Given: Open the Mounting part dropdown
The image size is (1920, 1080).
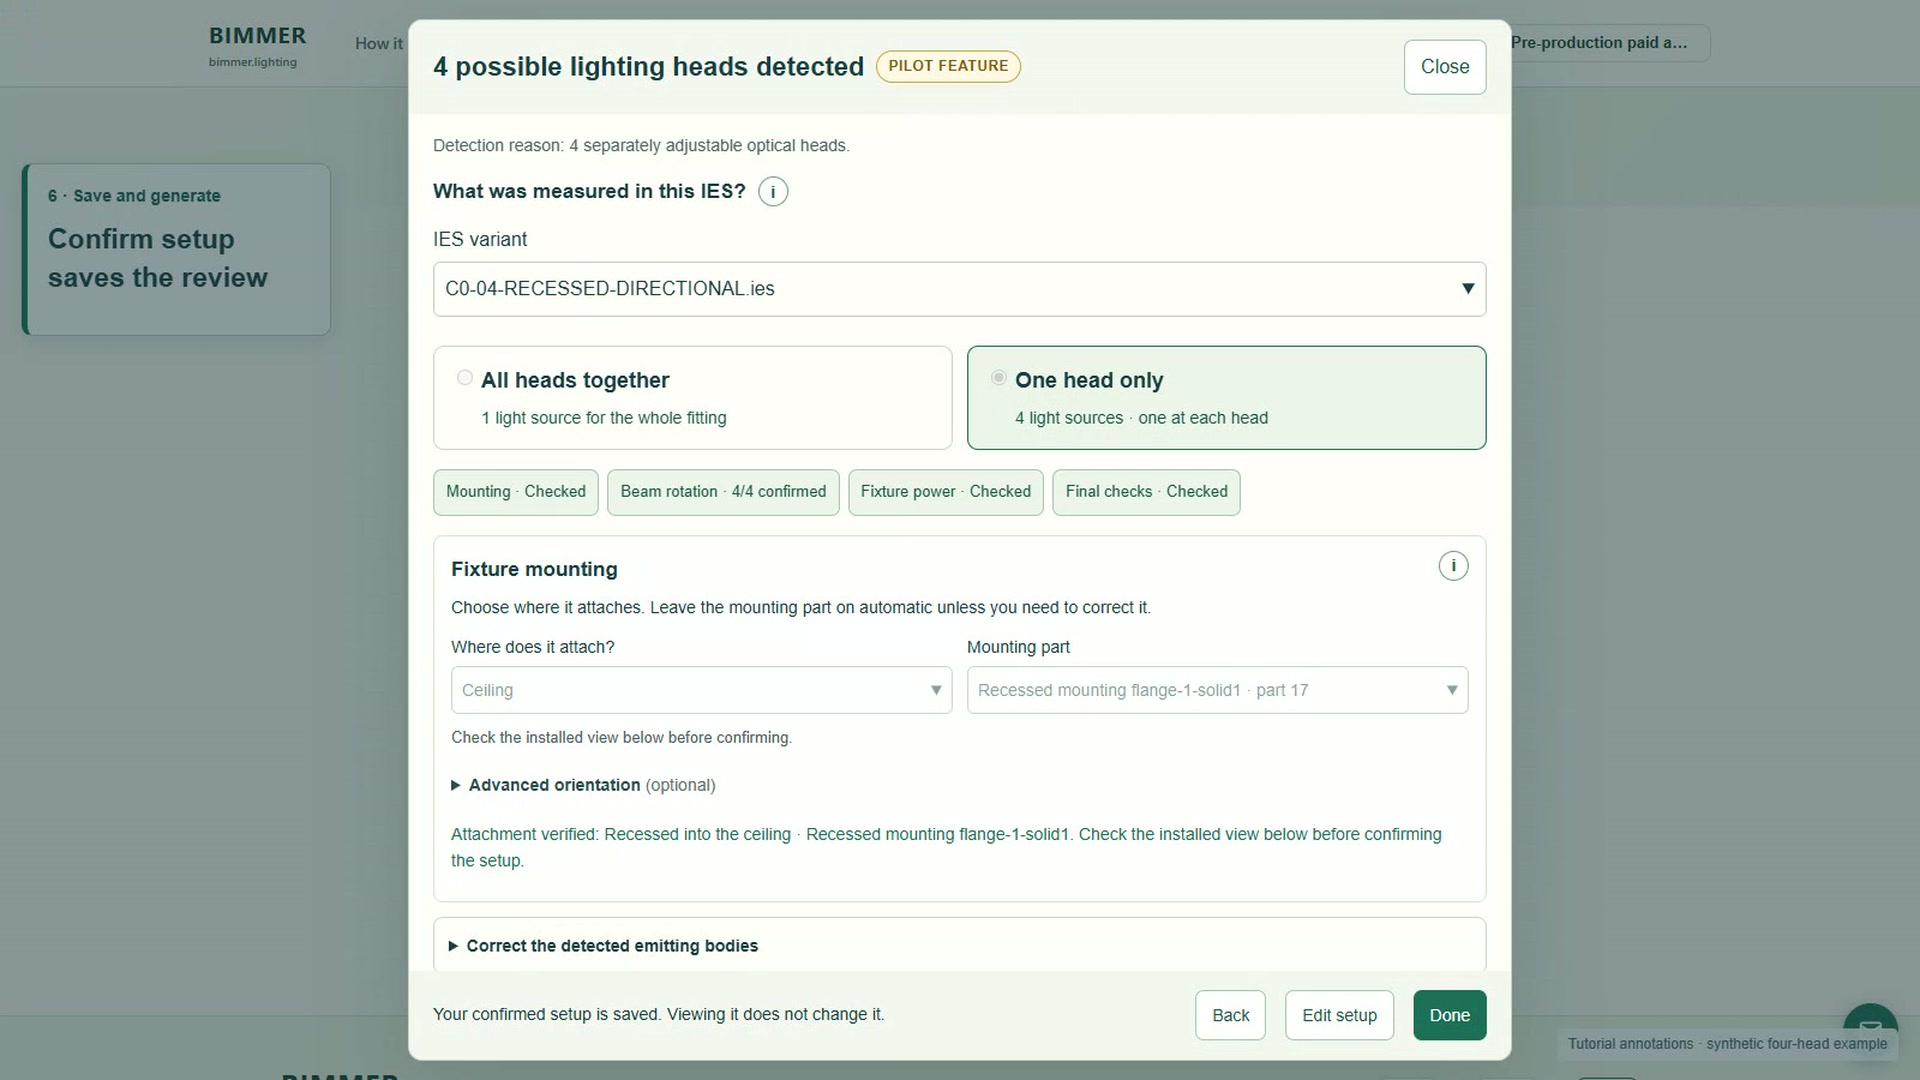Looking at the screenshot, I should pyautogui.click(x=1217, y=690).
